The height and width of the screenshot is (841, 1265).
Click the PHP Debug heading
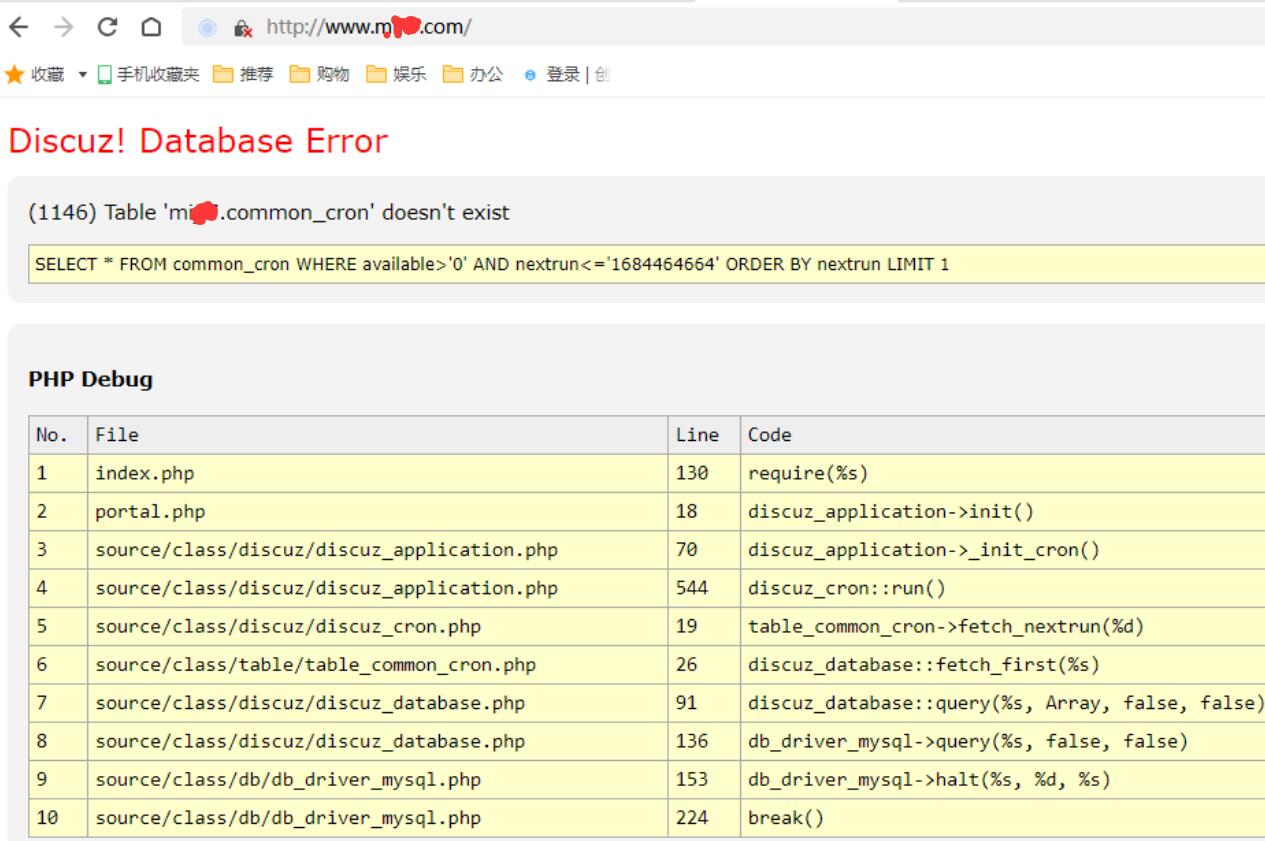tap(91, 379)
